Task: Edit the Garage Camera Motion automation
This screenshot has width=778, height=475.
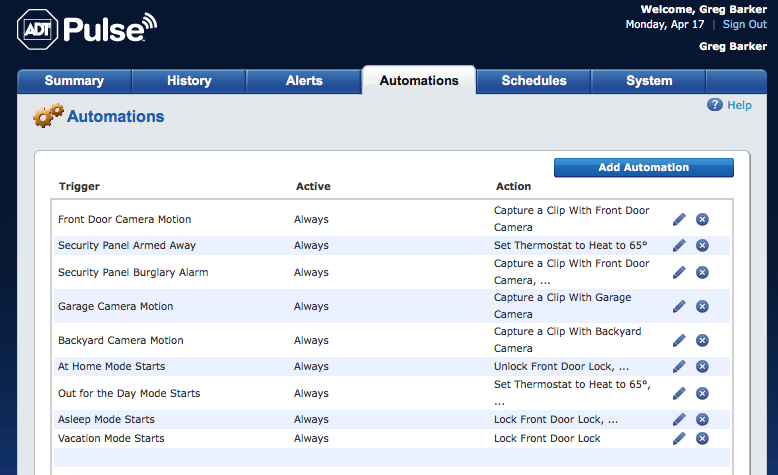Action: [679, 306]
